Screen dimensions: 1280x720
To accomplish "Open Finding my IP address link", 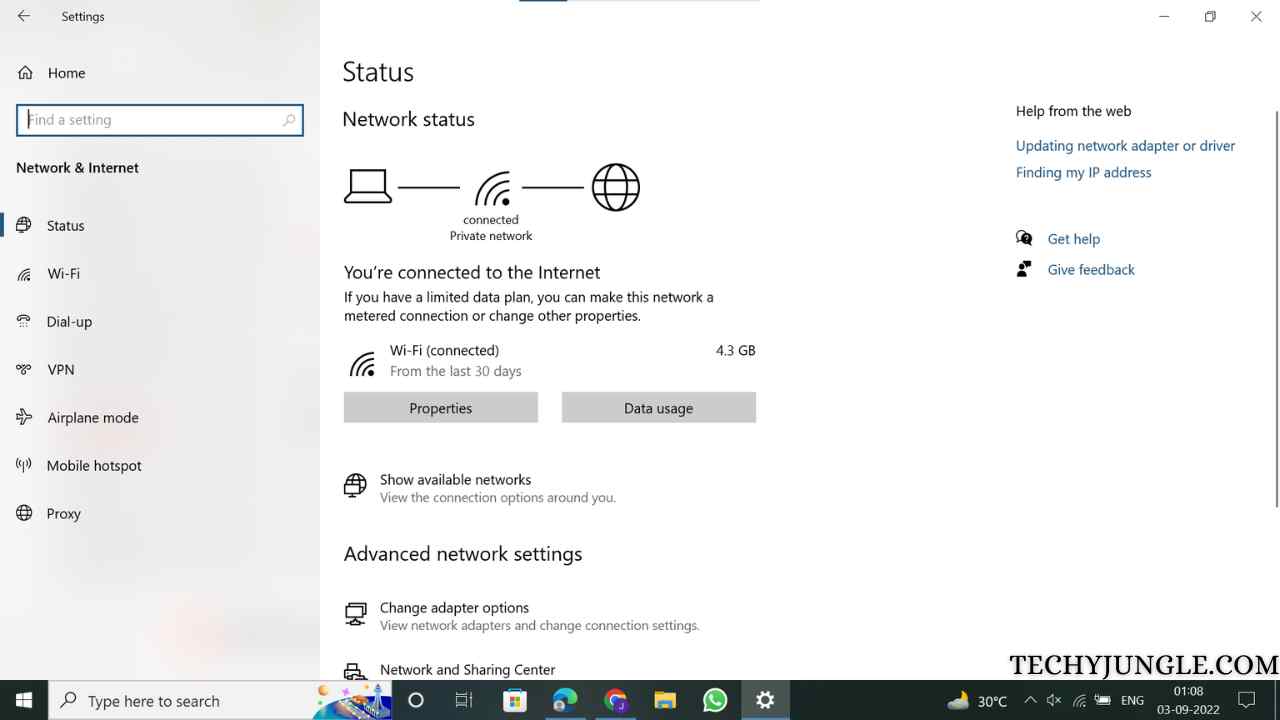I will coord(1083,173).
